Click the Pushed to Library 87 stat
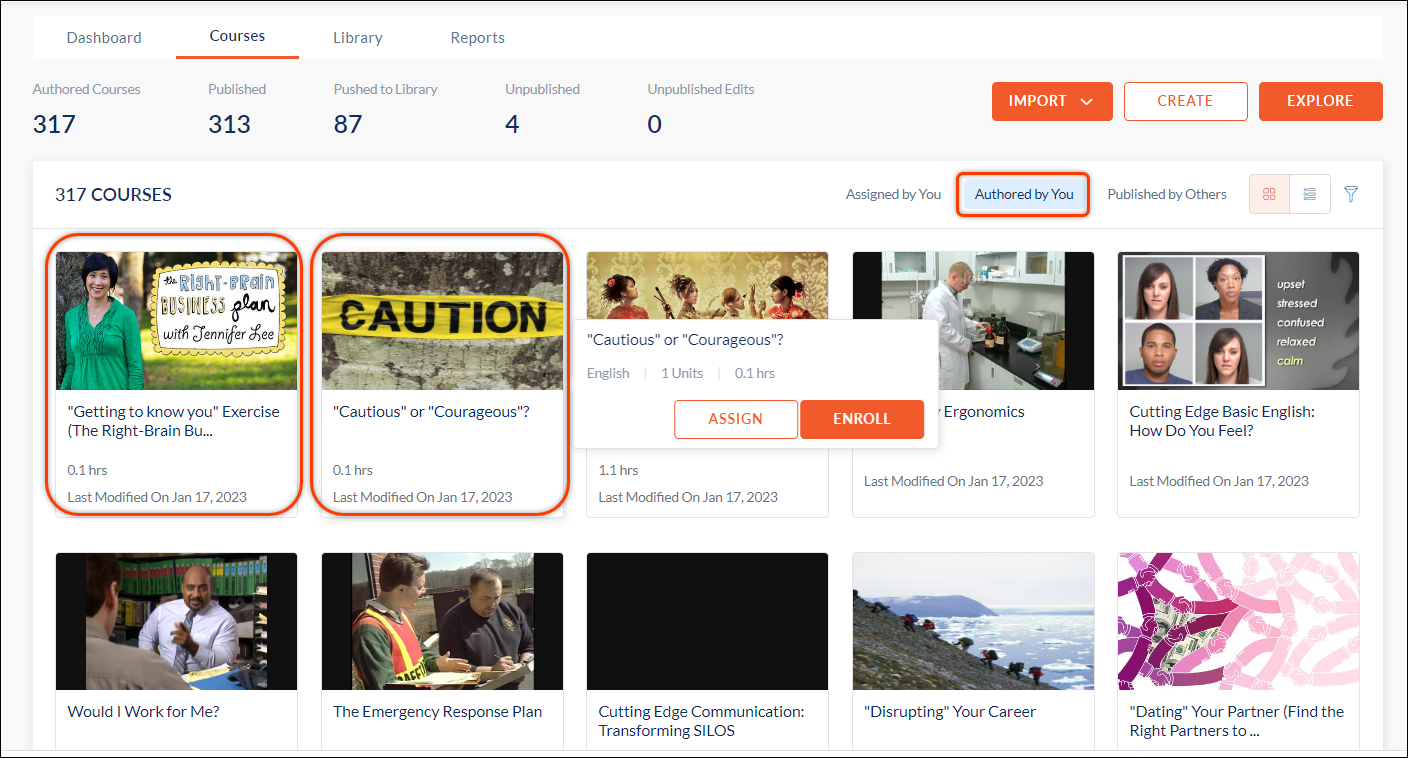Screen dimensions: 1408x758 [x=385, y=110]
